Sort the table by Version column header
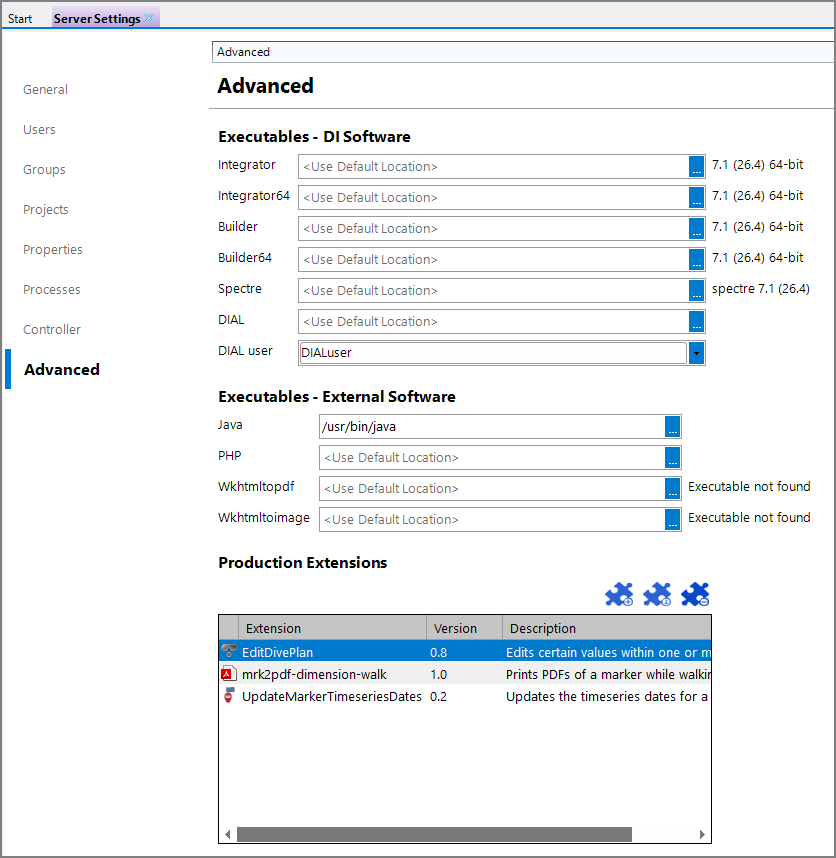The image size is (836, 858). pos(454,628)
